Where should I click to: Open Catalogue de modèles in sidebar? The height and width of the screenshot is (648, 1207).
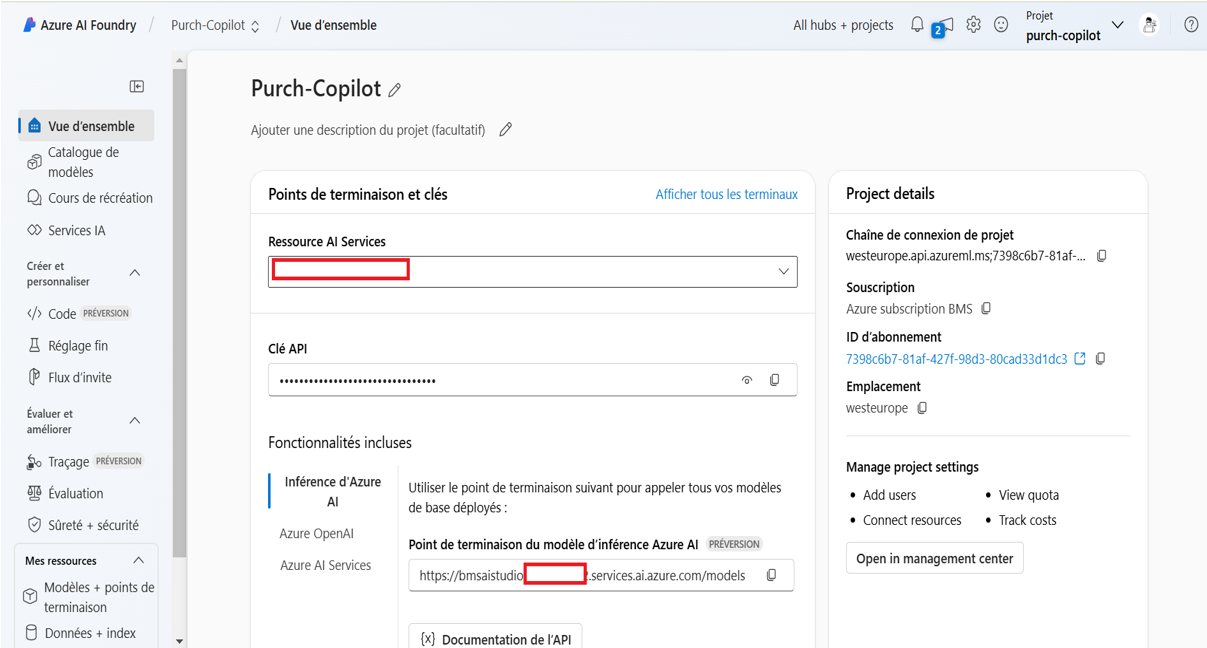point(83,162)
